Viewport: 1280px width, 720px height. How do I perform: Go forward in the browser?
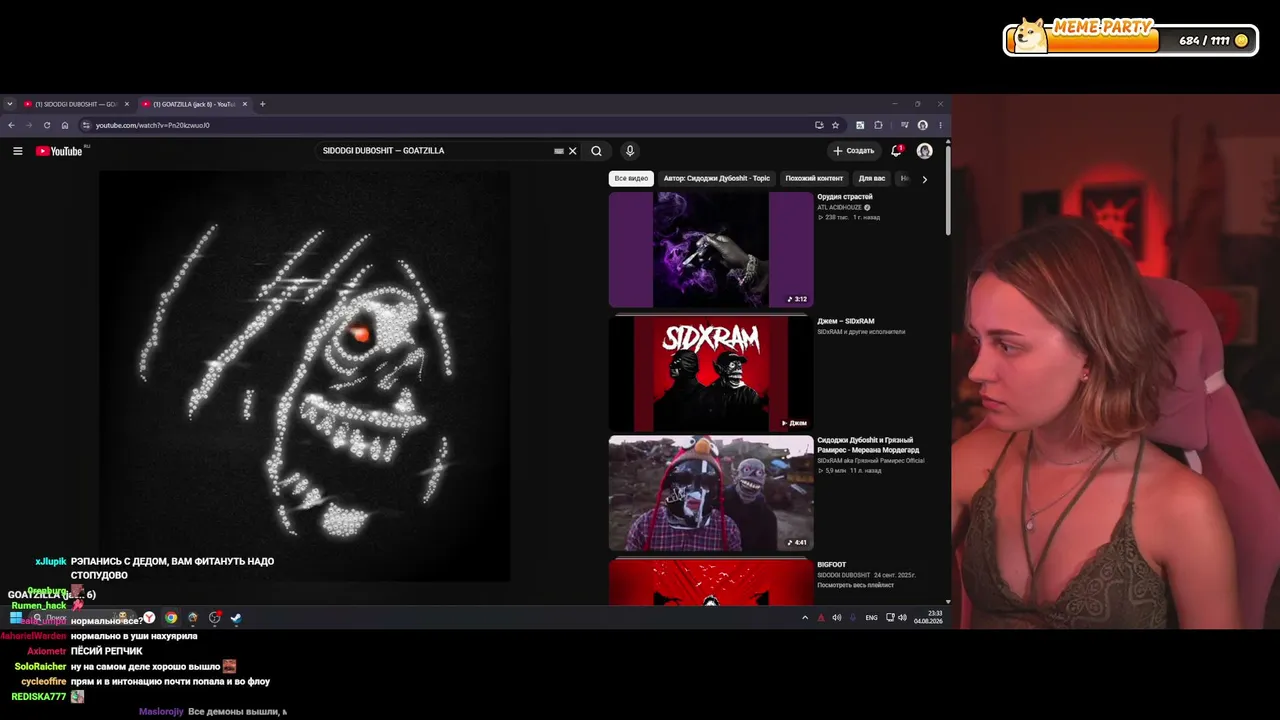coord(29,125)
